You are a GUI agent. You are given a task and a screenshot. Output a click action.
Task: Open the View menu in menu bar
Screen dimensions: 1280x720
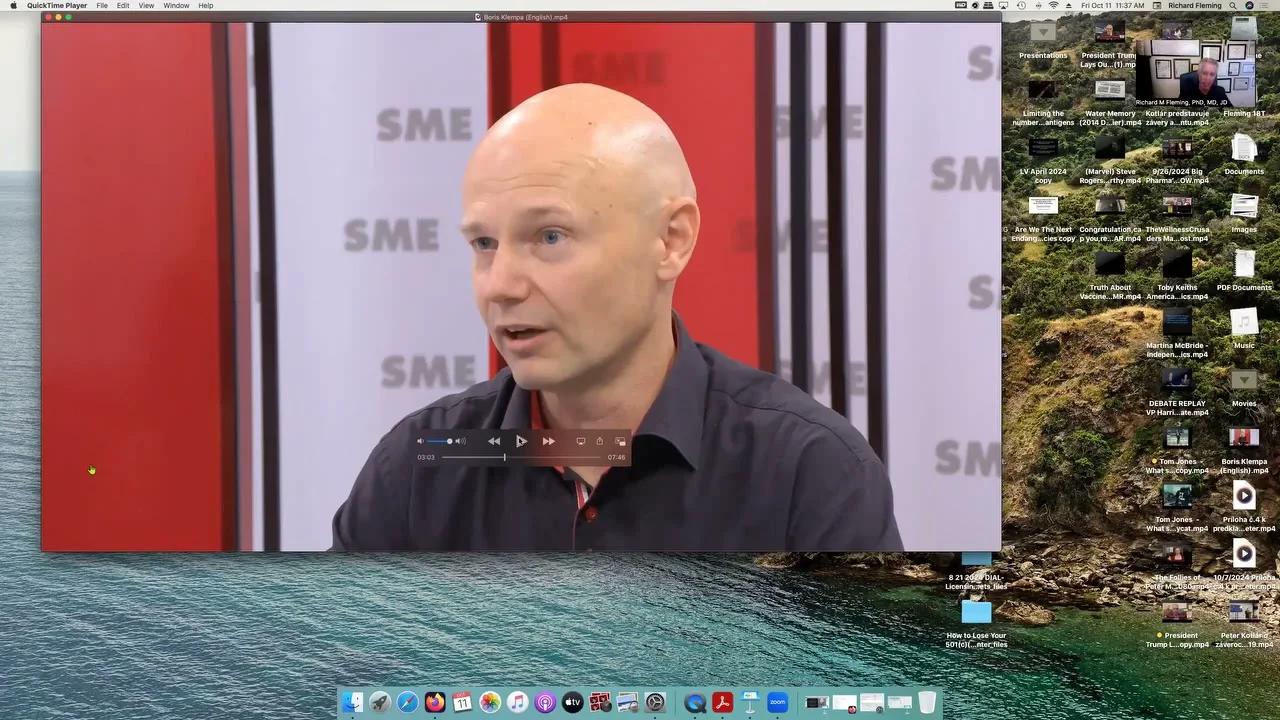coord(146,6)
